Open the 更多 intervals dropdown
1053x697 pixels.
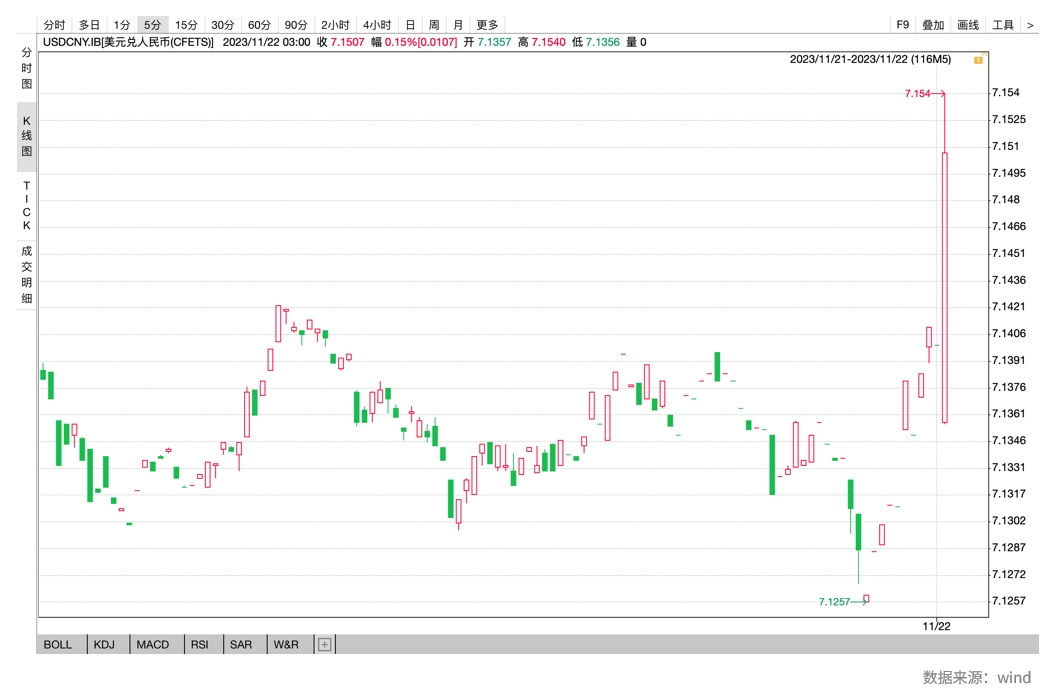488,25
